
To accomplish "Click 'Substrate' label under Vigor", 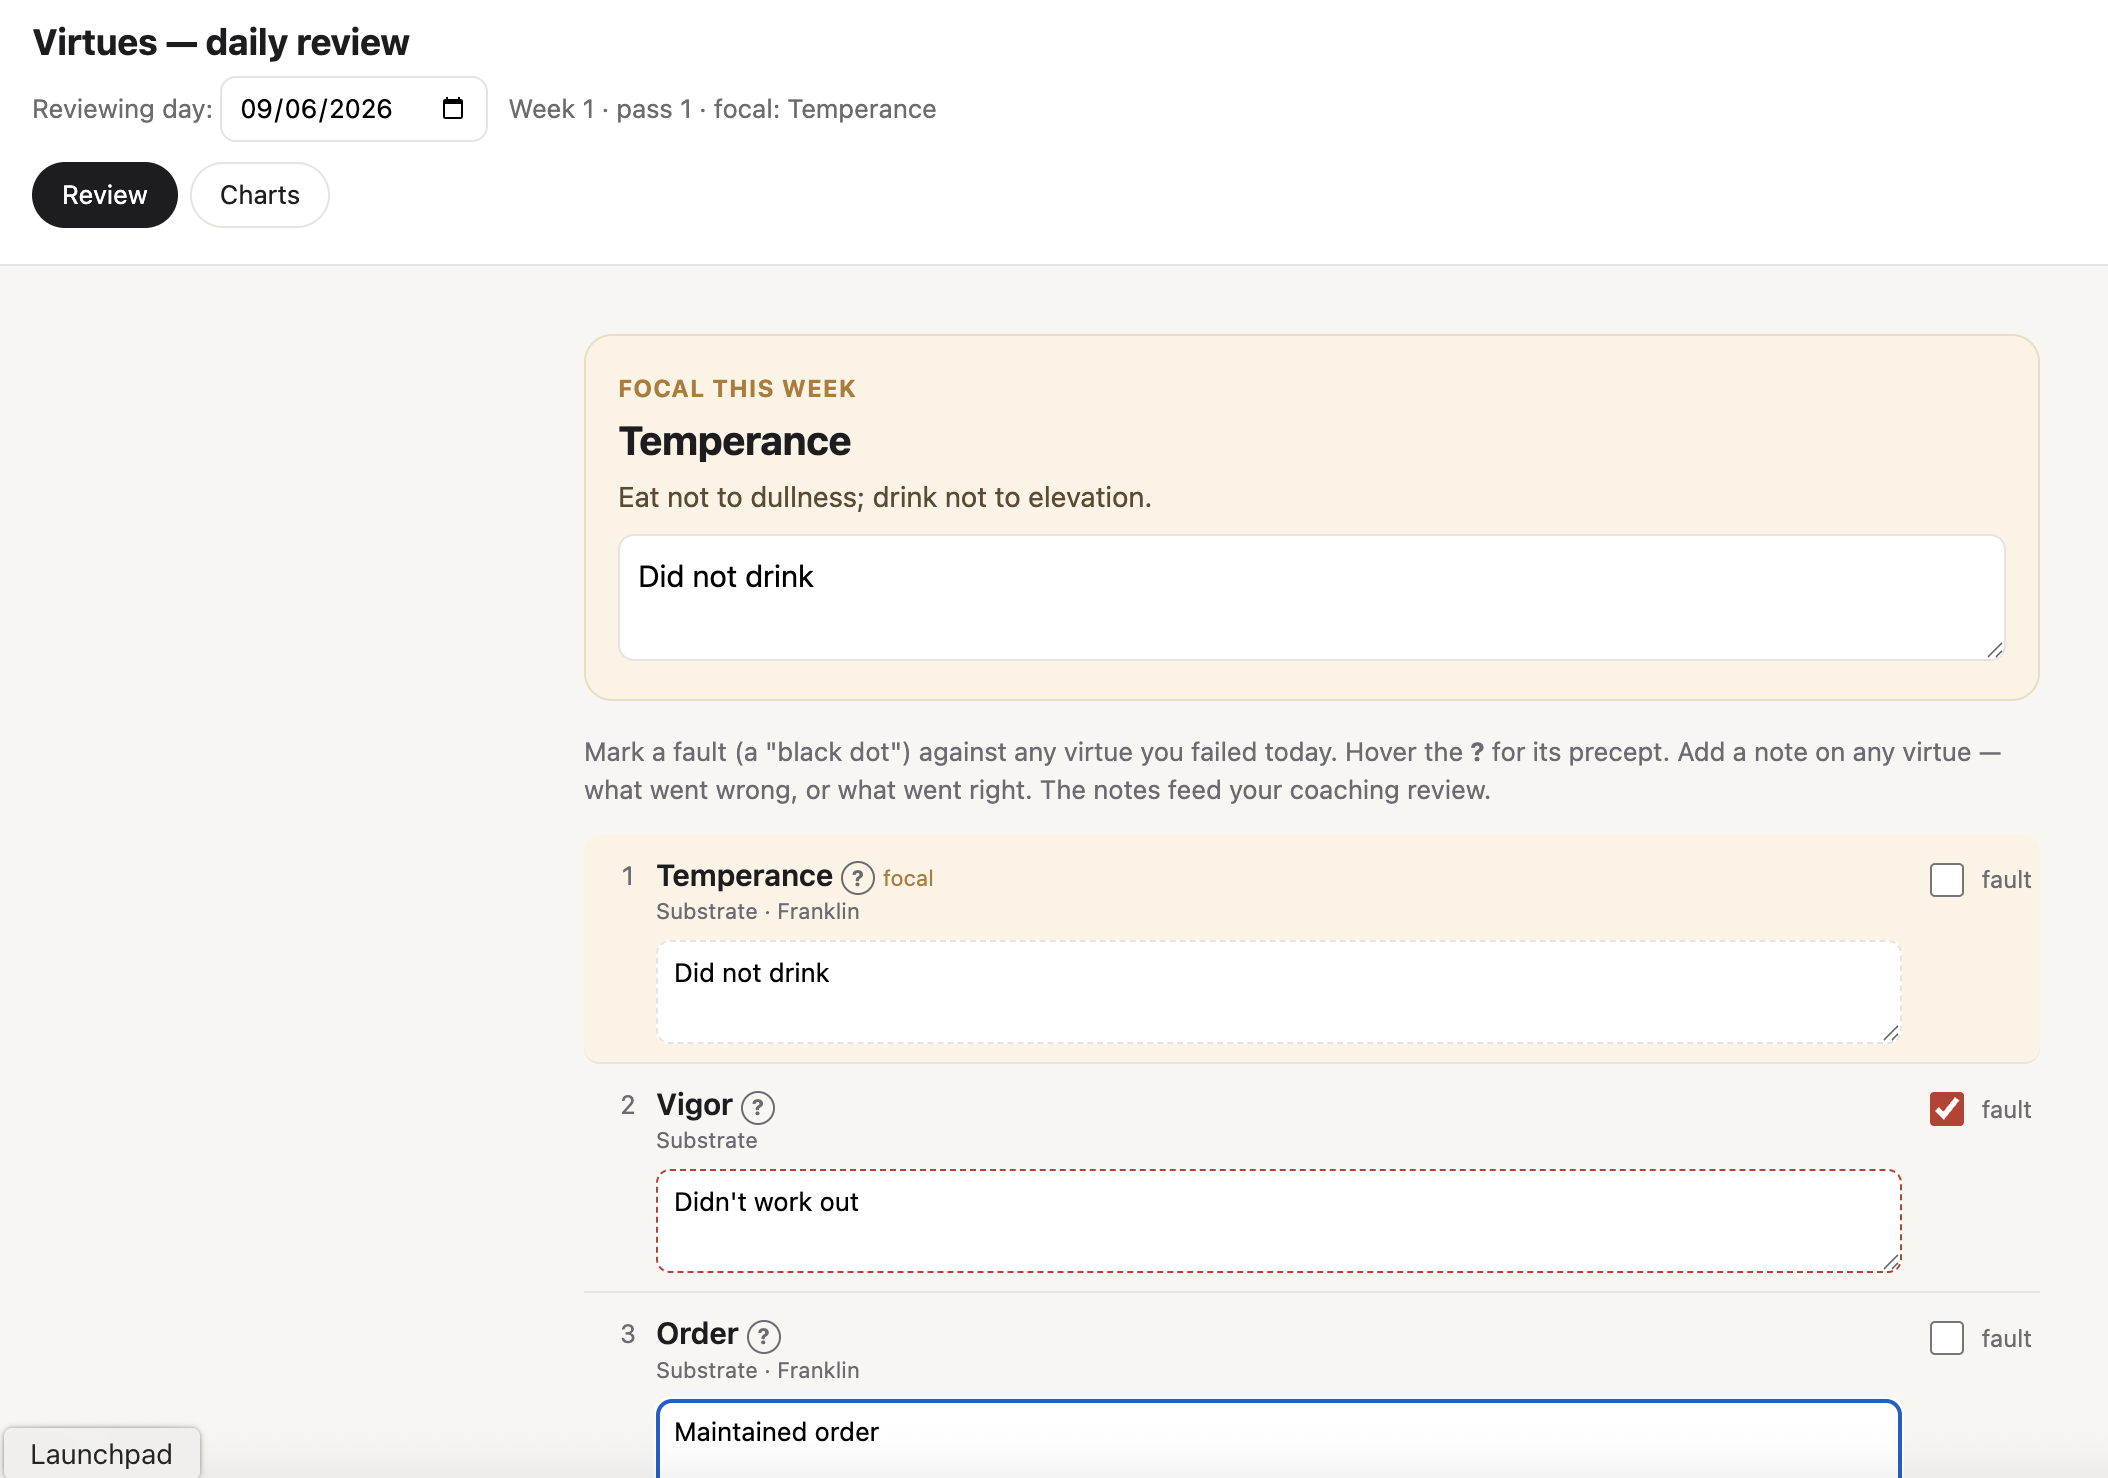I will click(x=706, y=1140).
